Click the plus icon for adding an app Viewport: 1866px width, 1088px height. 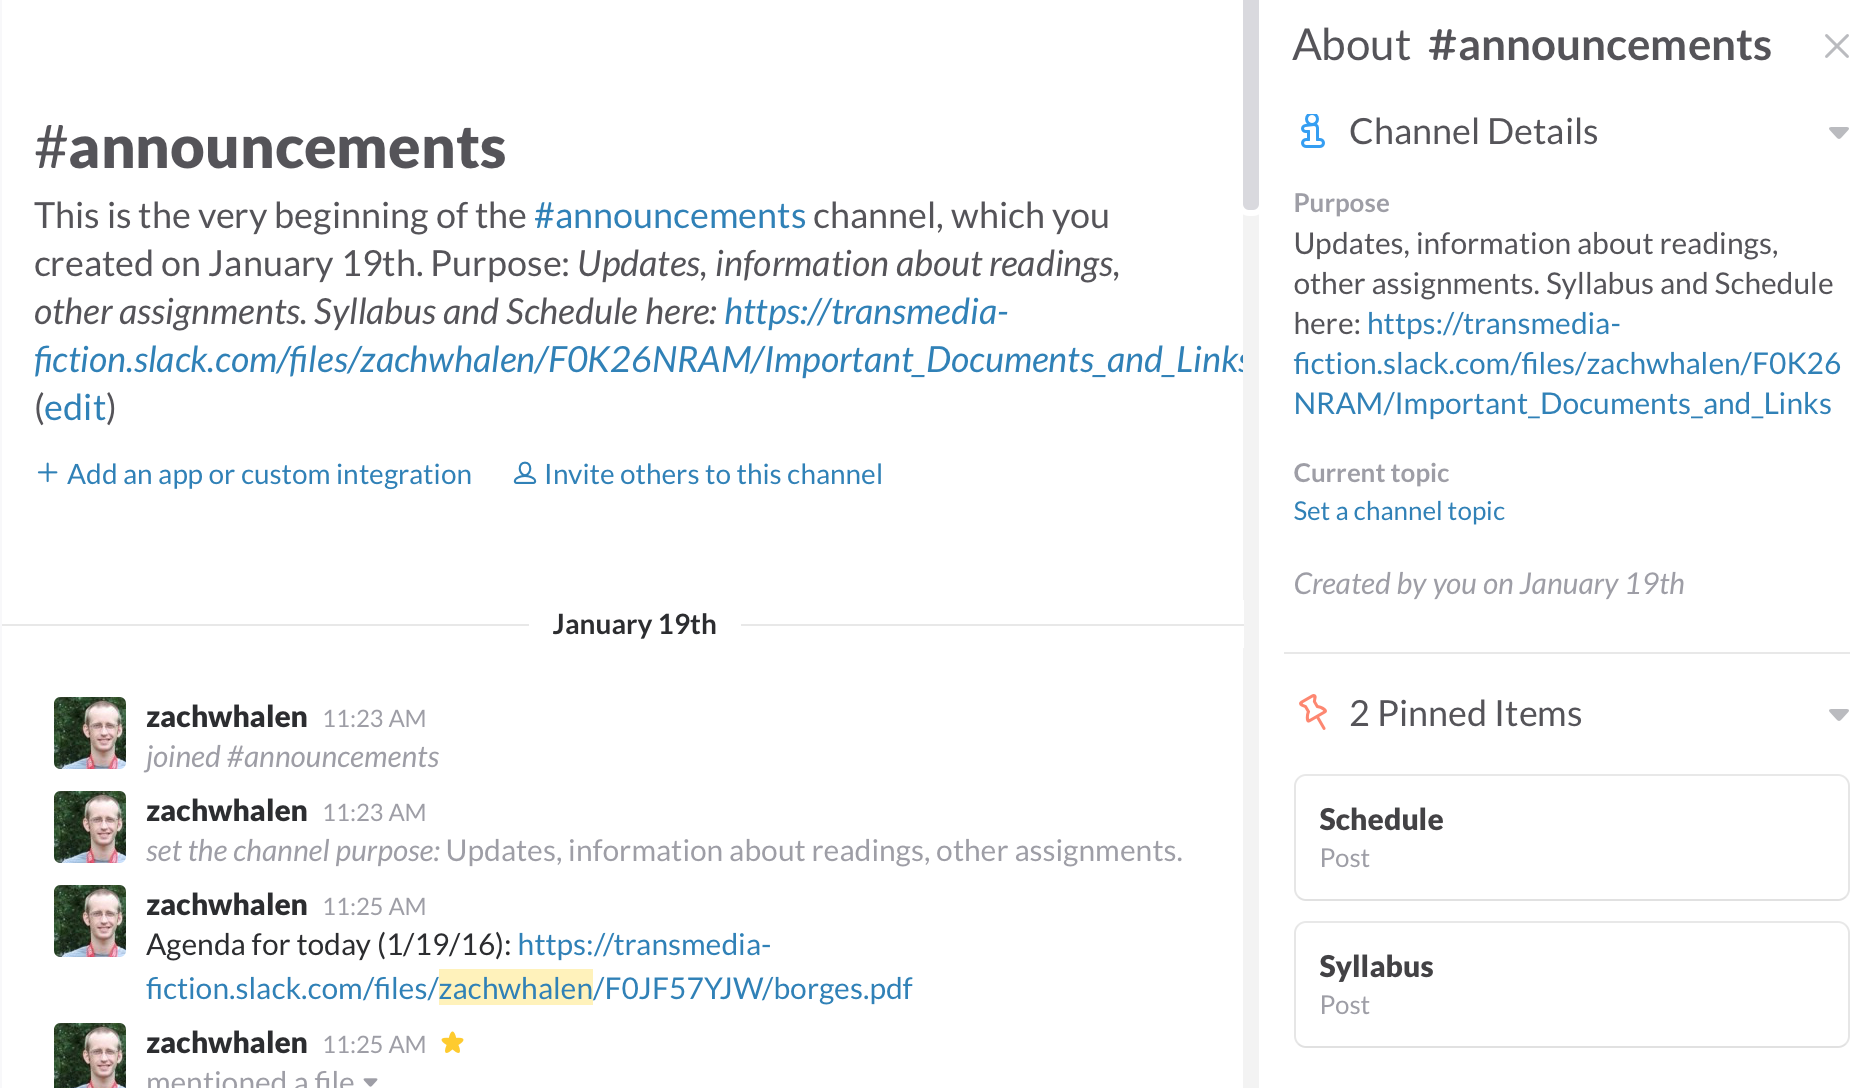point(47,473)
